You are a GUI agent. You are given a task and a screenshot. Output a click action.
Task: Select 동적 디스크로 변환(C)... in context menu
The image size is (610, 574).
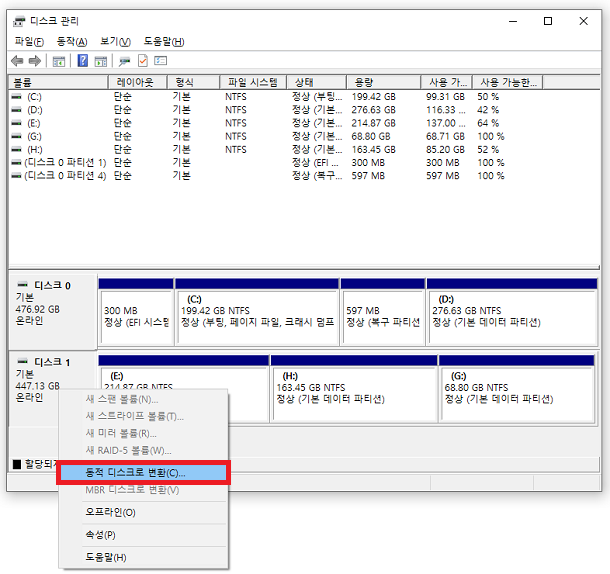tap(136, 472)
